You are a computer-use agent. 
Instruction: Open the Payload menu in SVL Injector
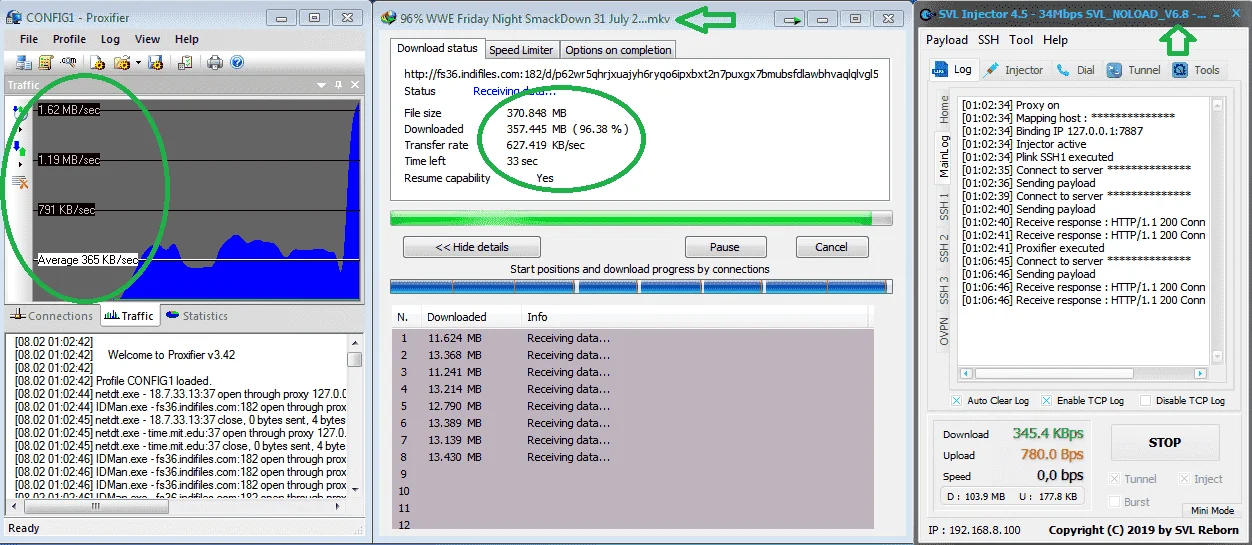[947, 40]
